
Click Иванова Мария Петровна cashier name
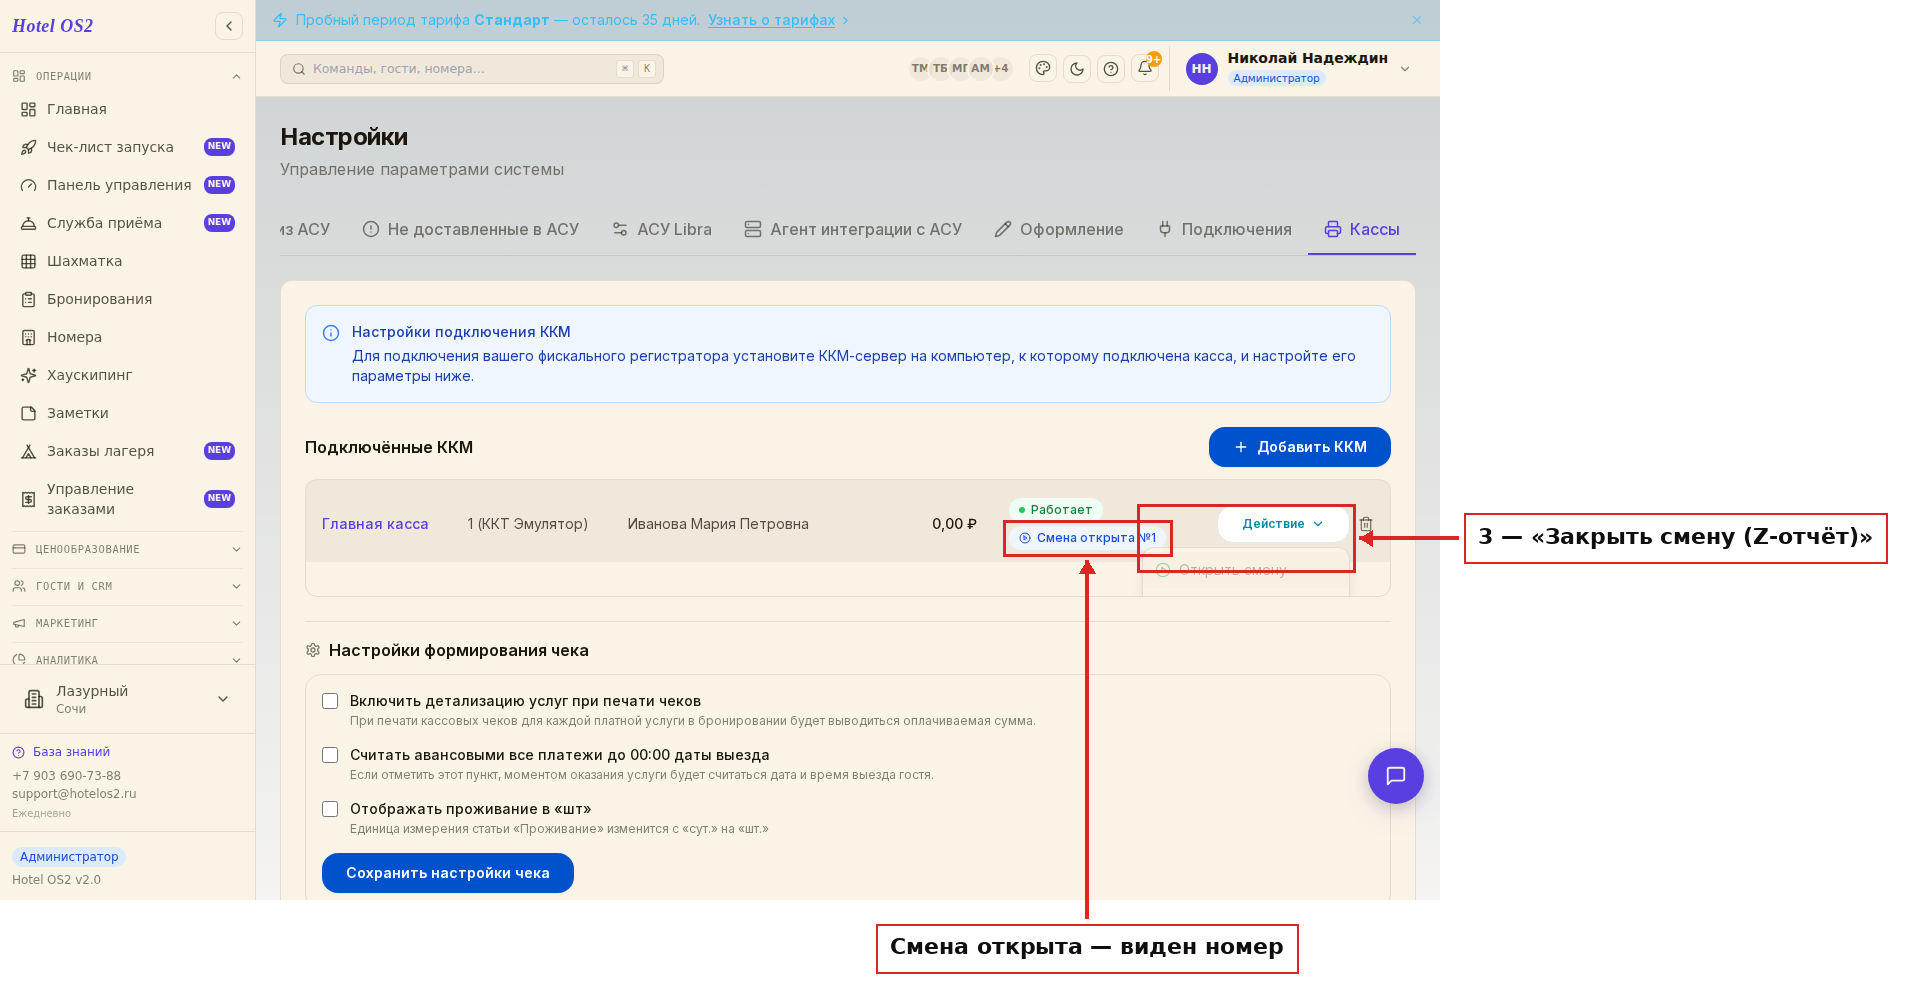click(718, 524)
